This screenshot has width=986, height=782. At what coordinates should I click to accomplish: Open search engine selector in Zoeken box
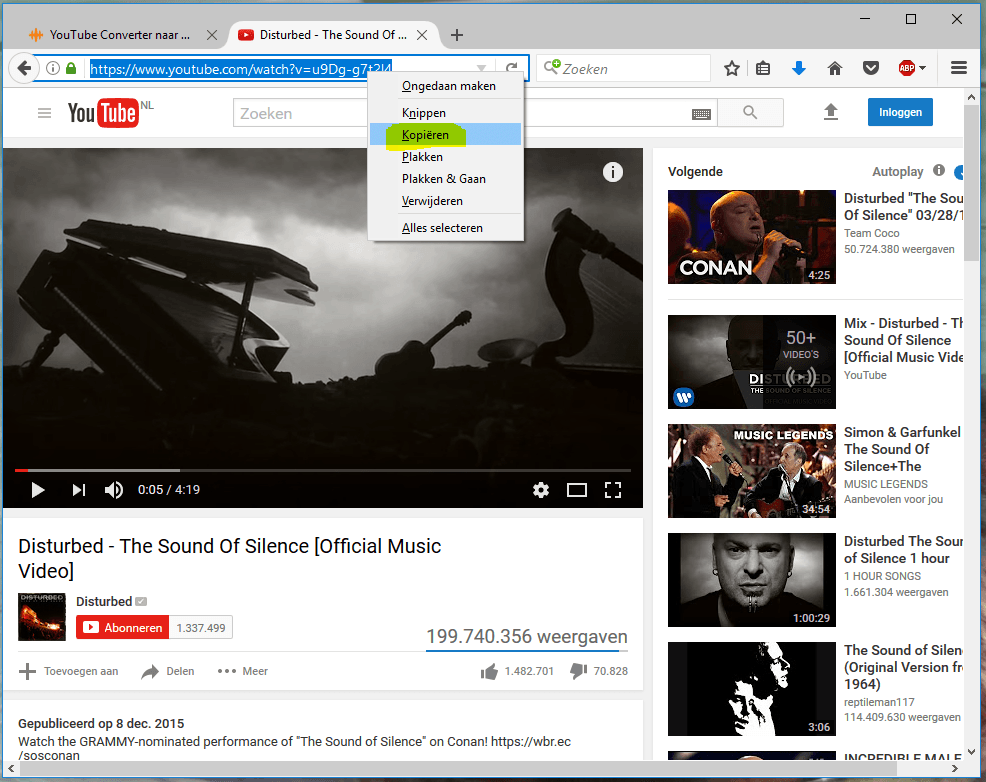pyautogui.click(x=551, y=67)
